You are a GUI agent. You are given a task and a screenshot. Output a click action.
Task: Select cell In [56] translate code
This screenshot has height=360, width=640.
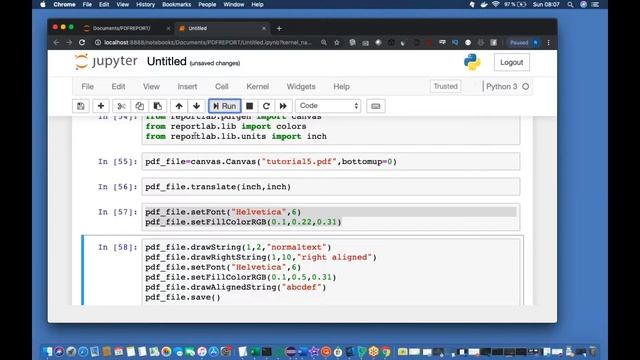tap(331, 187)
